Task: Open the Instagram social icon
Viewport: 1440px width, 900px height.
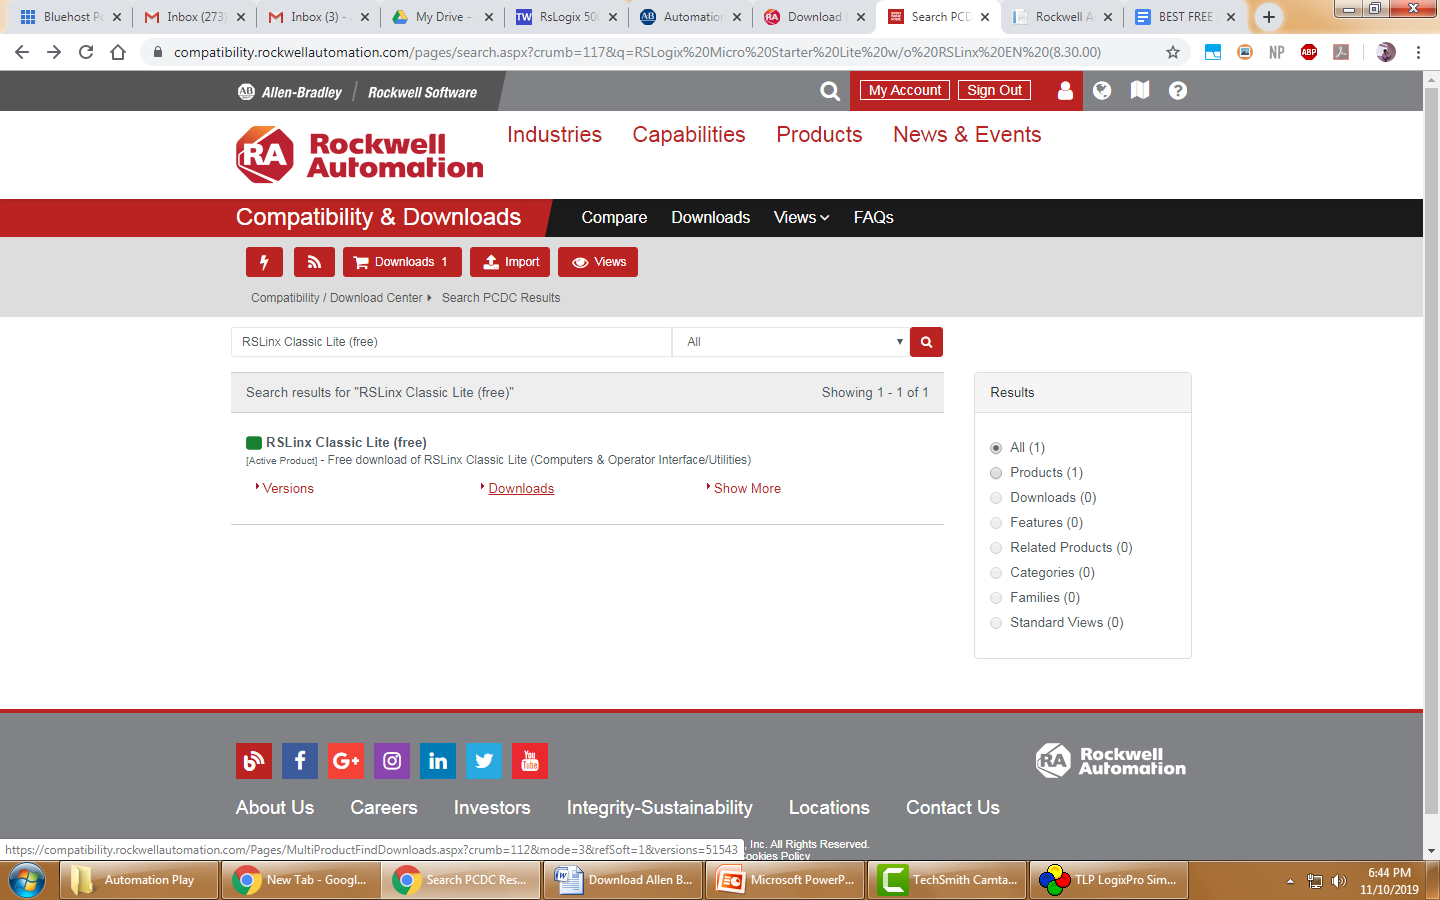Action: 392,761
